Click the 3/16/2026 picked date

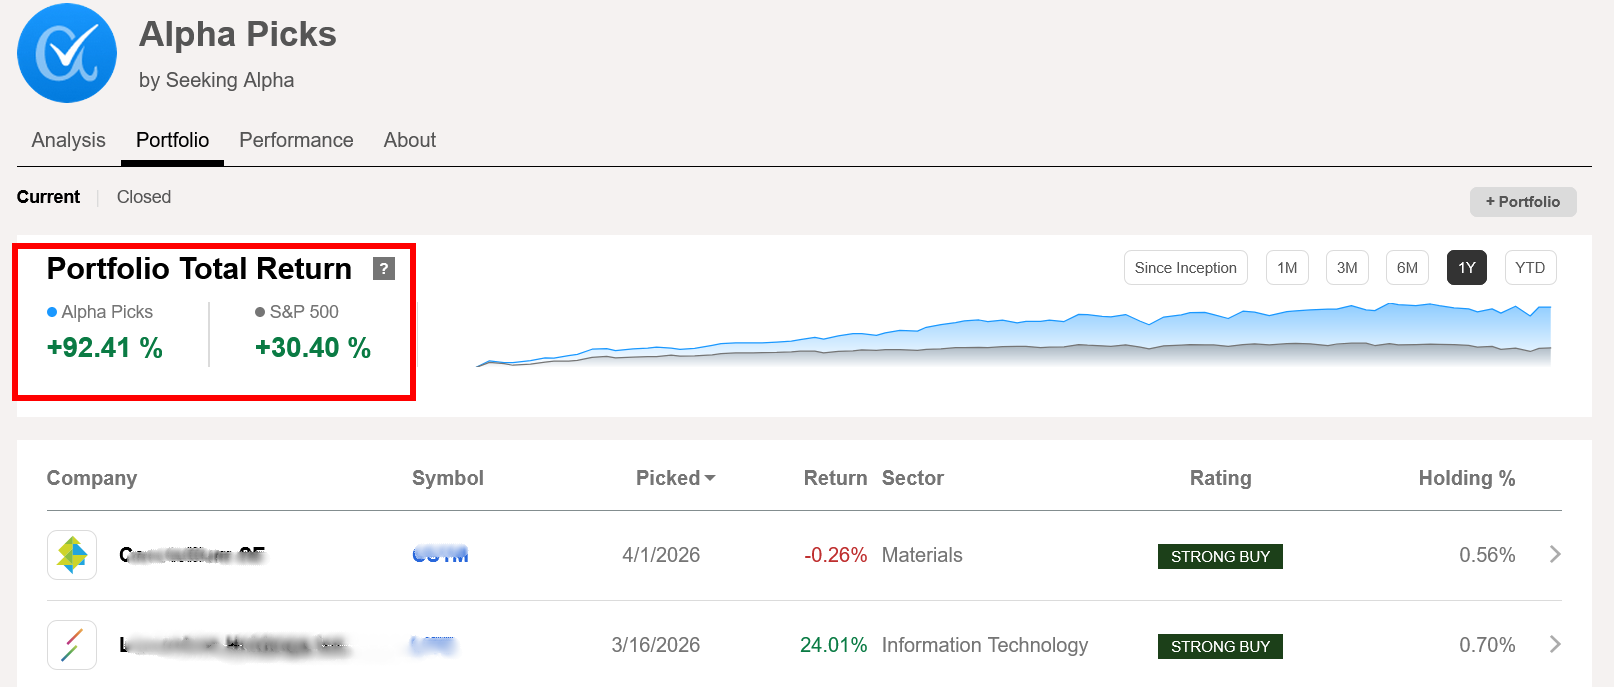(656, 645)
